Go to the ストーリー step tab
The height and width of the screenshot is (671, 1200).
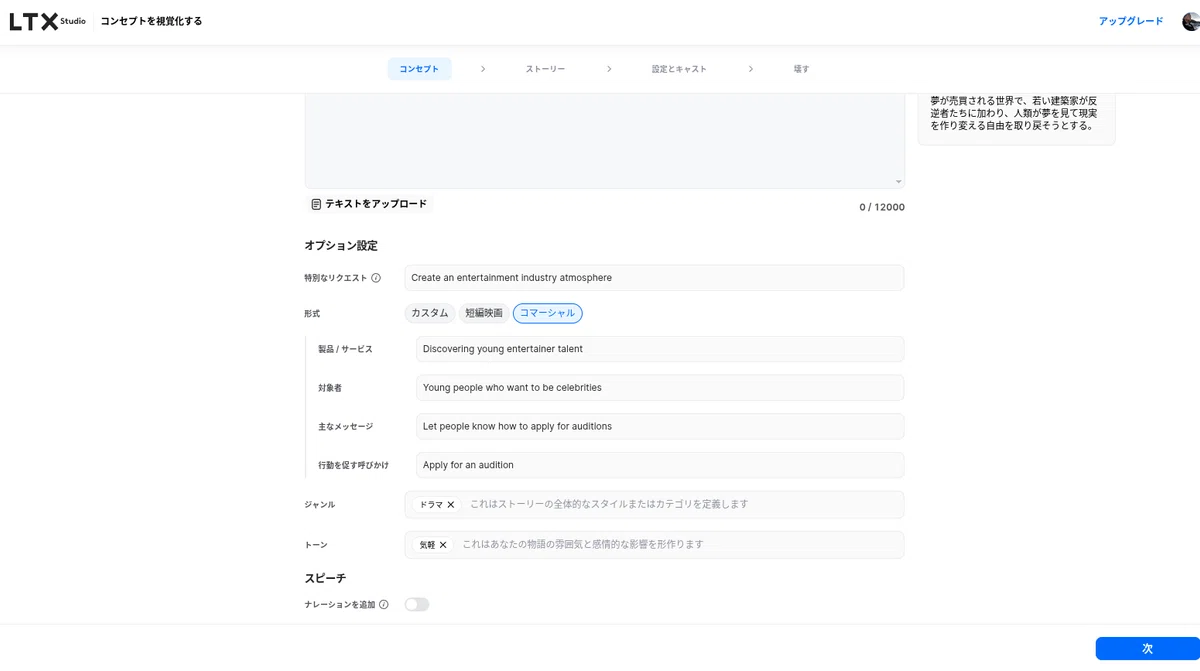click(x=545, y=69)
